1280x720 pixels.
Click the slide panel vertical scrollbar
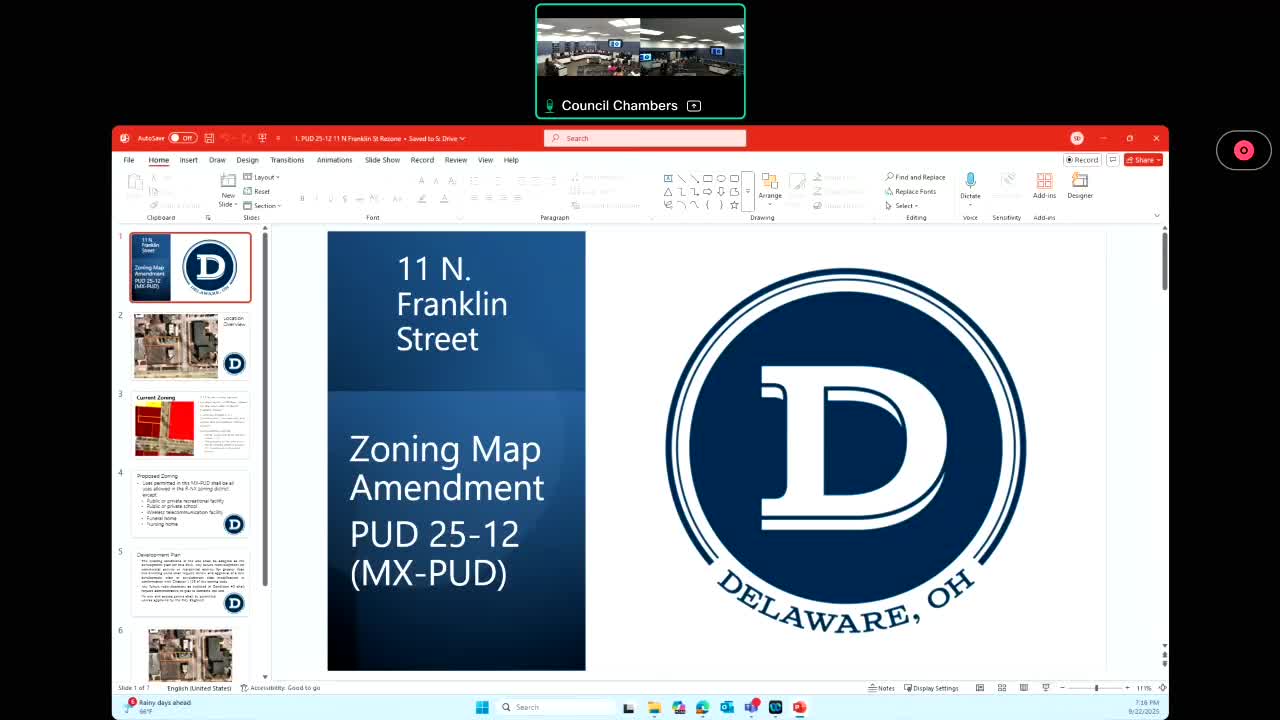point(265,410)
